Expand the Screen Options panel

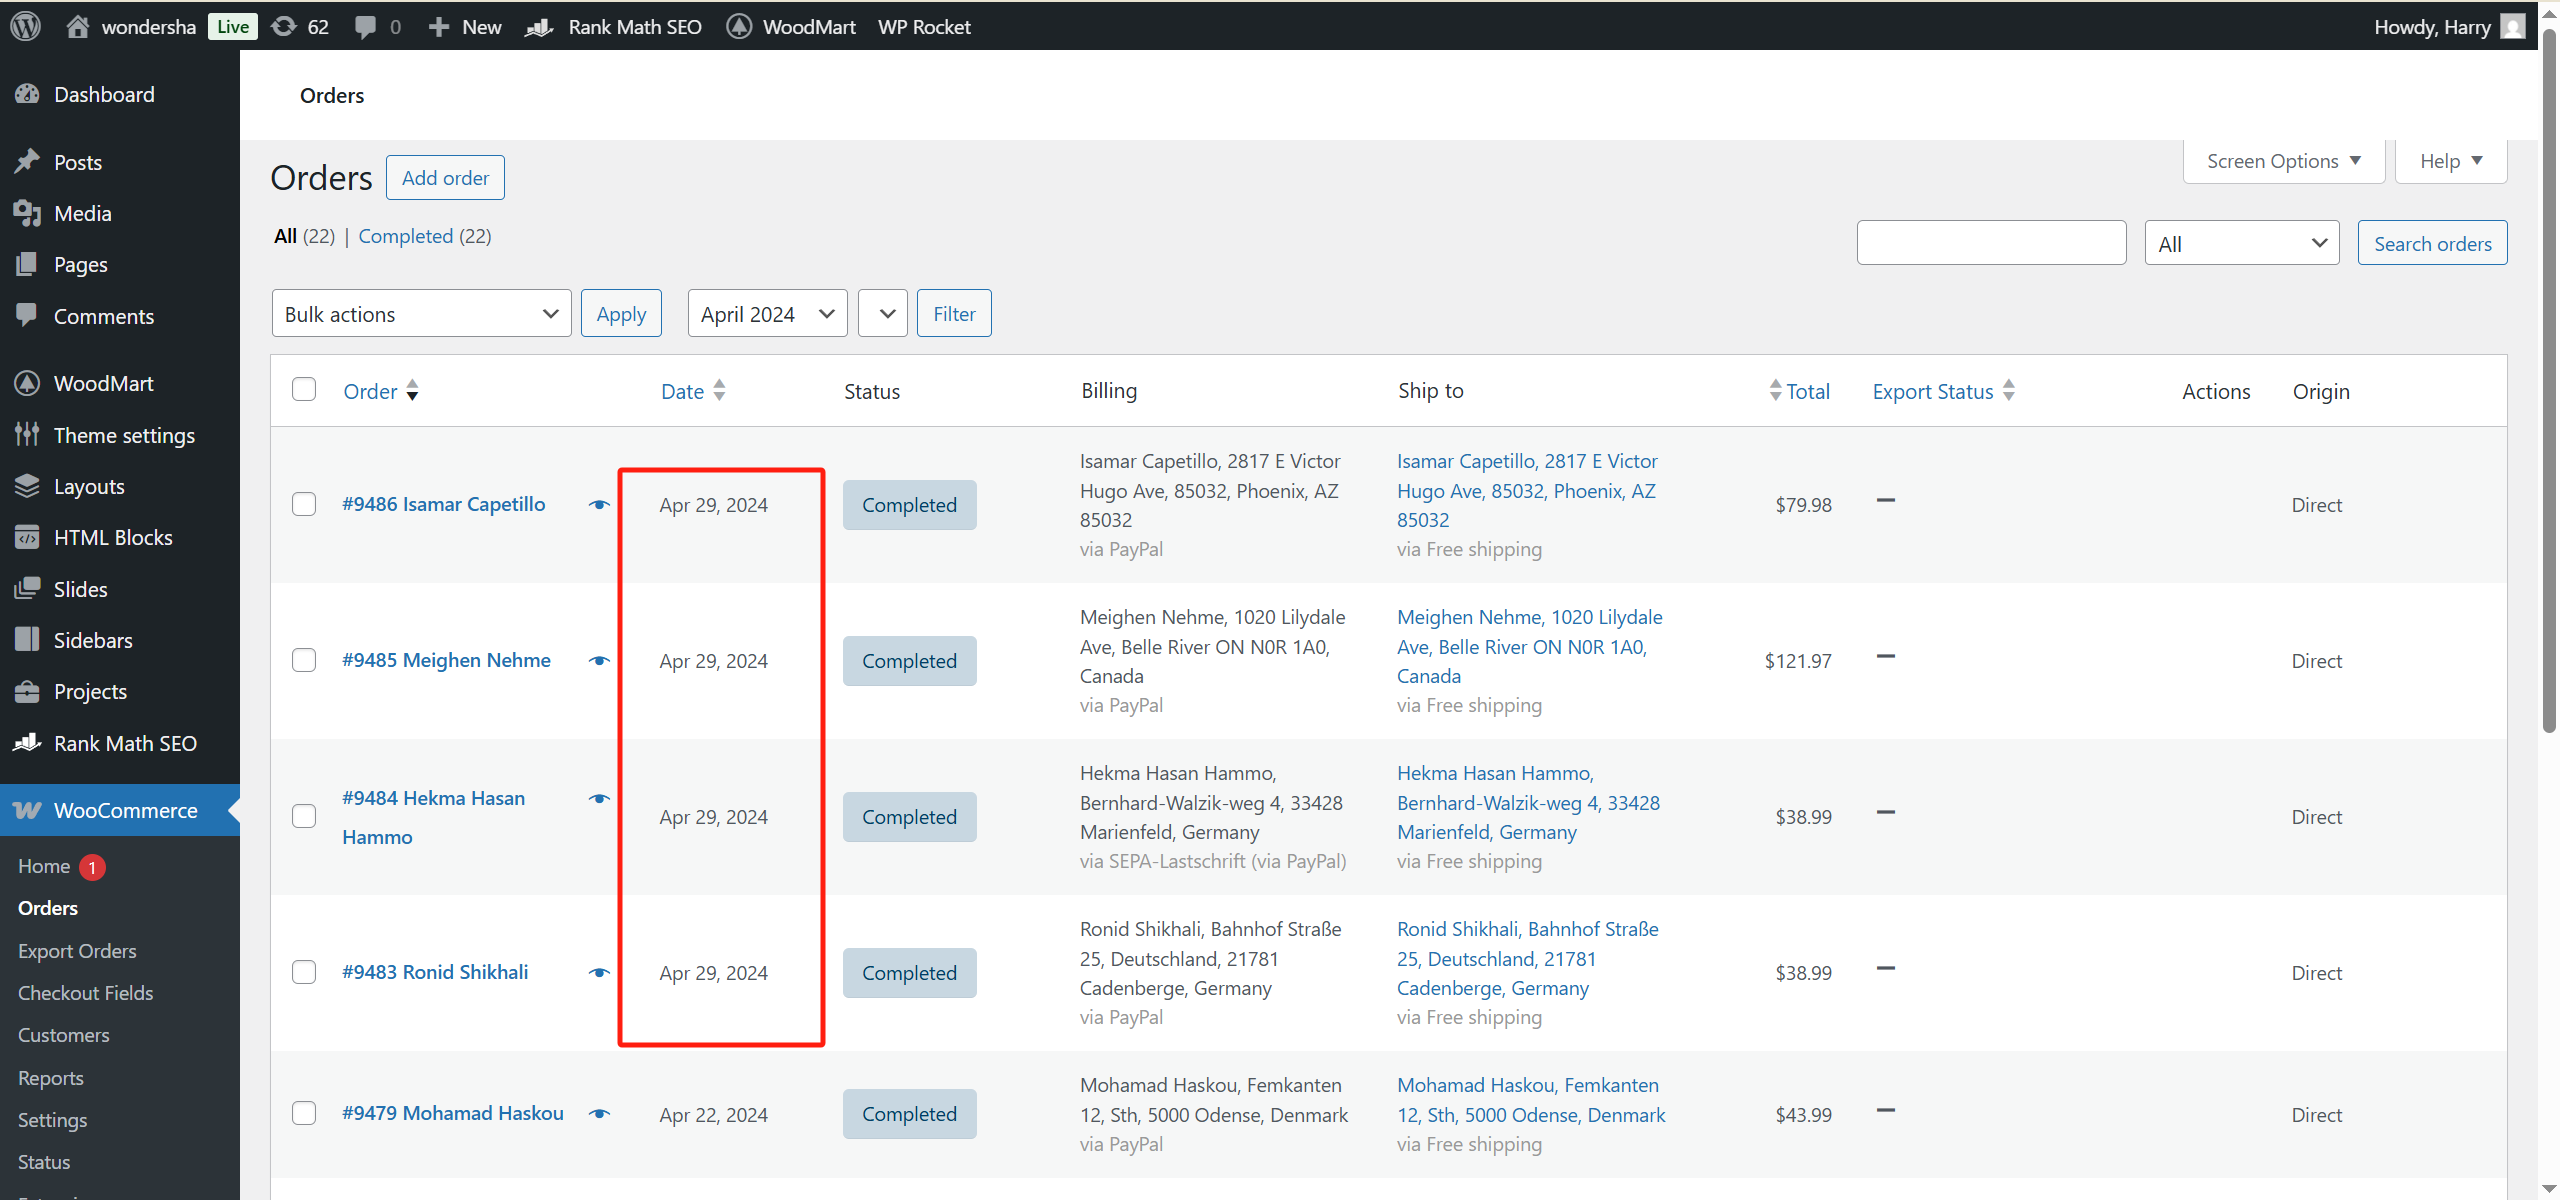2283,160
